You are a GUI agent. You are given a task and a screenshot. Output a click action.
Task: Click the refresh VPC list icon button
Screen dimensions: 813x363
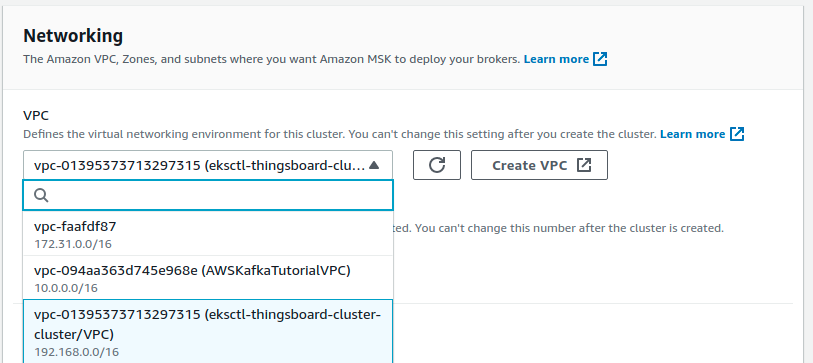437,165
